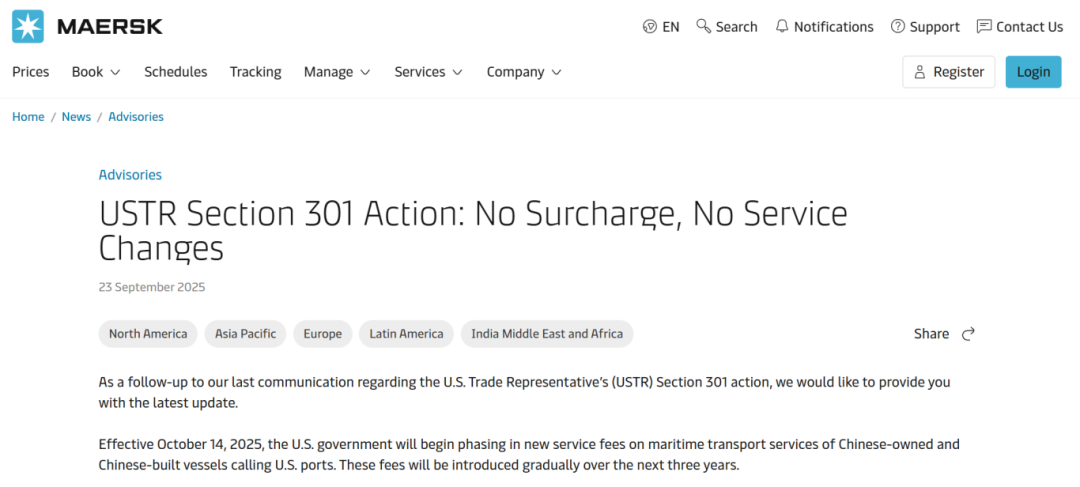1080x487 pixels.
Task: Select the North America region tag
Action: click(x=148, y=334)
